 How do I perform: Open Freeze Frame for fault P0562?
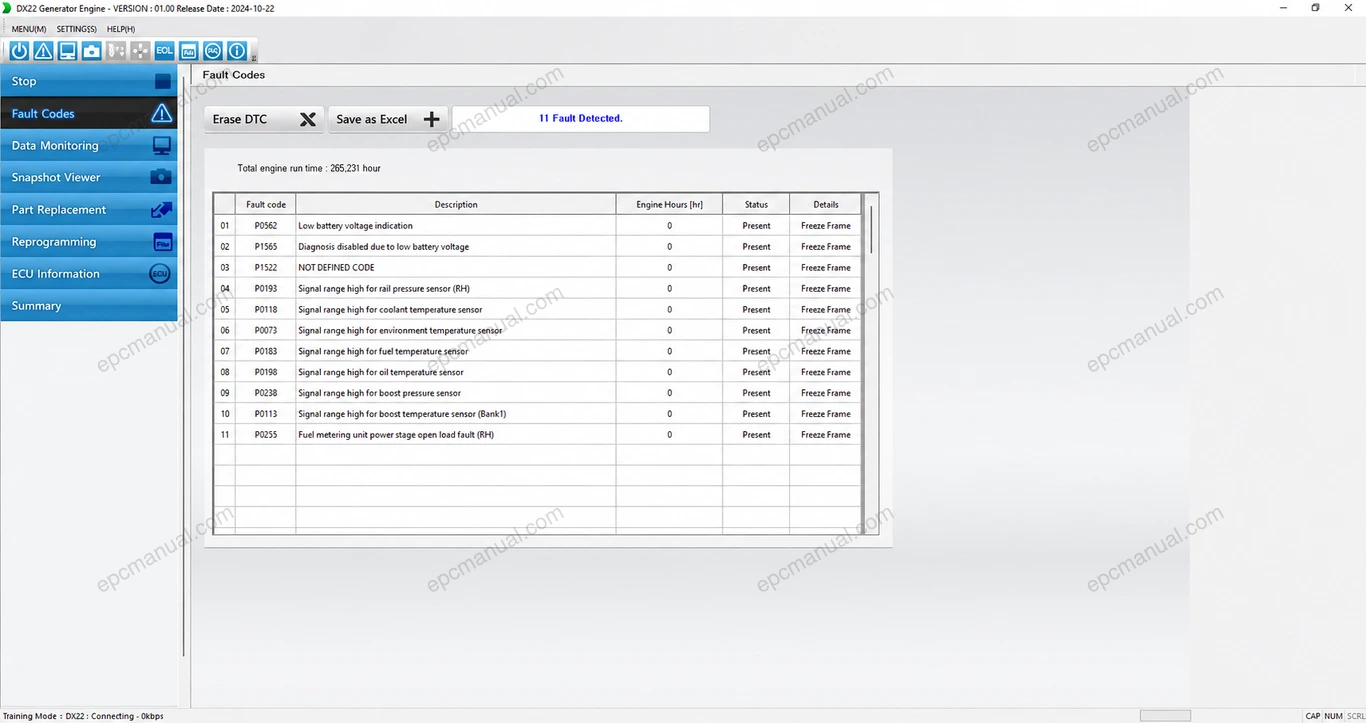[826, 226]
